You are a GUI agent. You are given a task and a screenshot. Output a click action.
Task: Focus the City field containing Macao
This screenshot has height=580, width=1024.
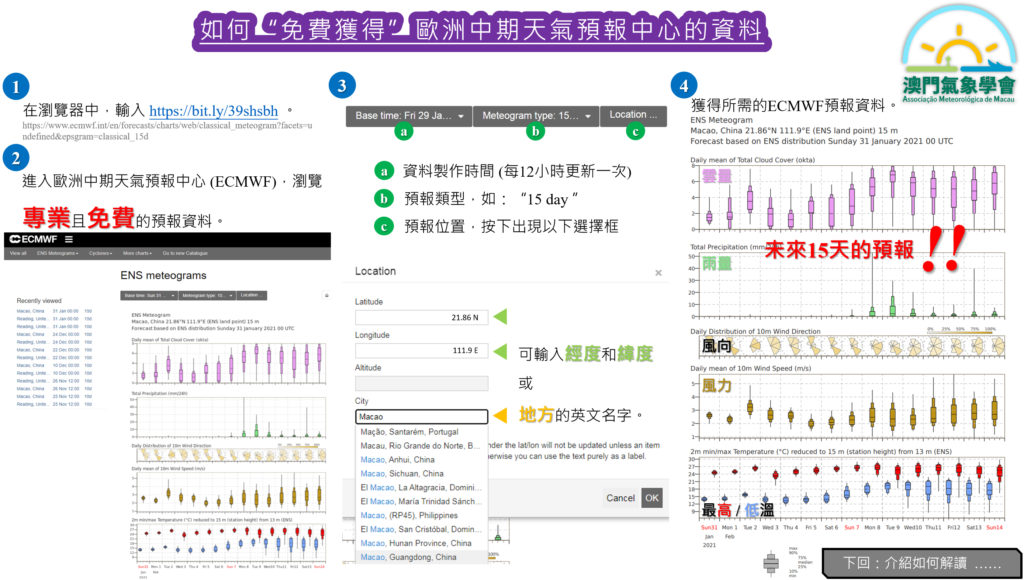point(421,417)
